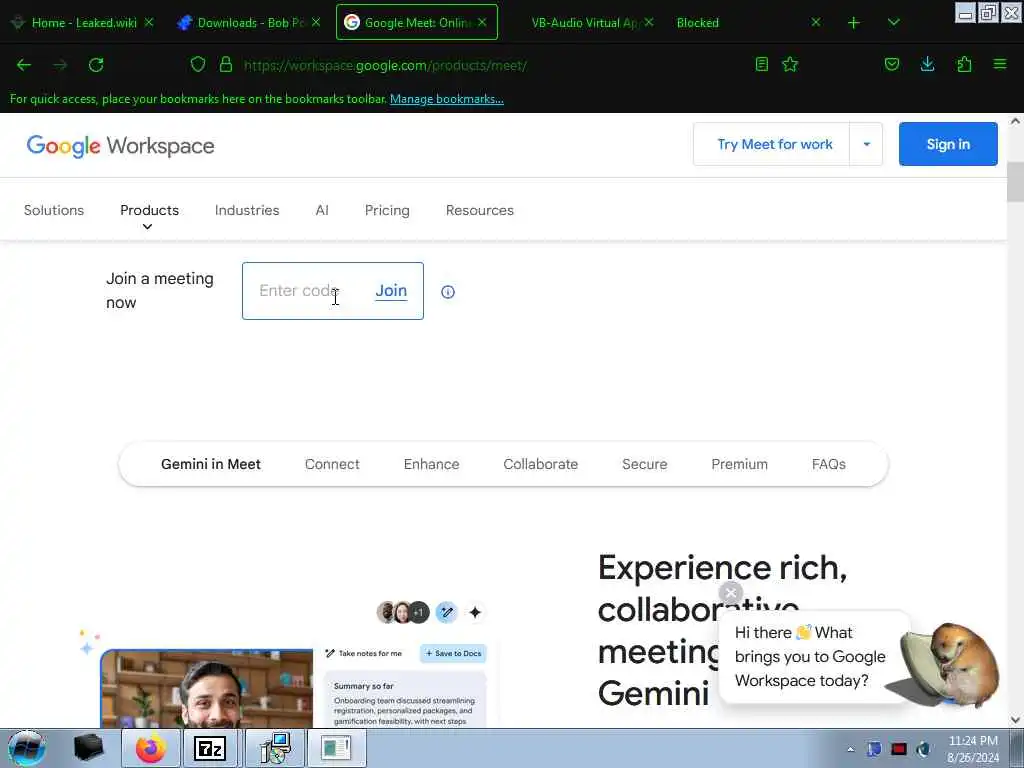Click the participant avatars in meeting preview
The height and width of the screenshot is (768, 1024).
[x=403, y=613]
